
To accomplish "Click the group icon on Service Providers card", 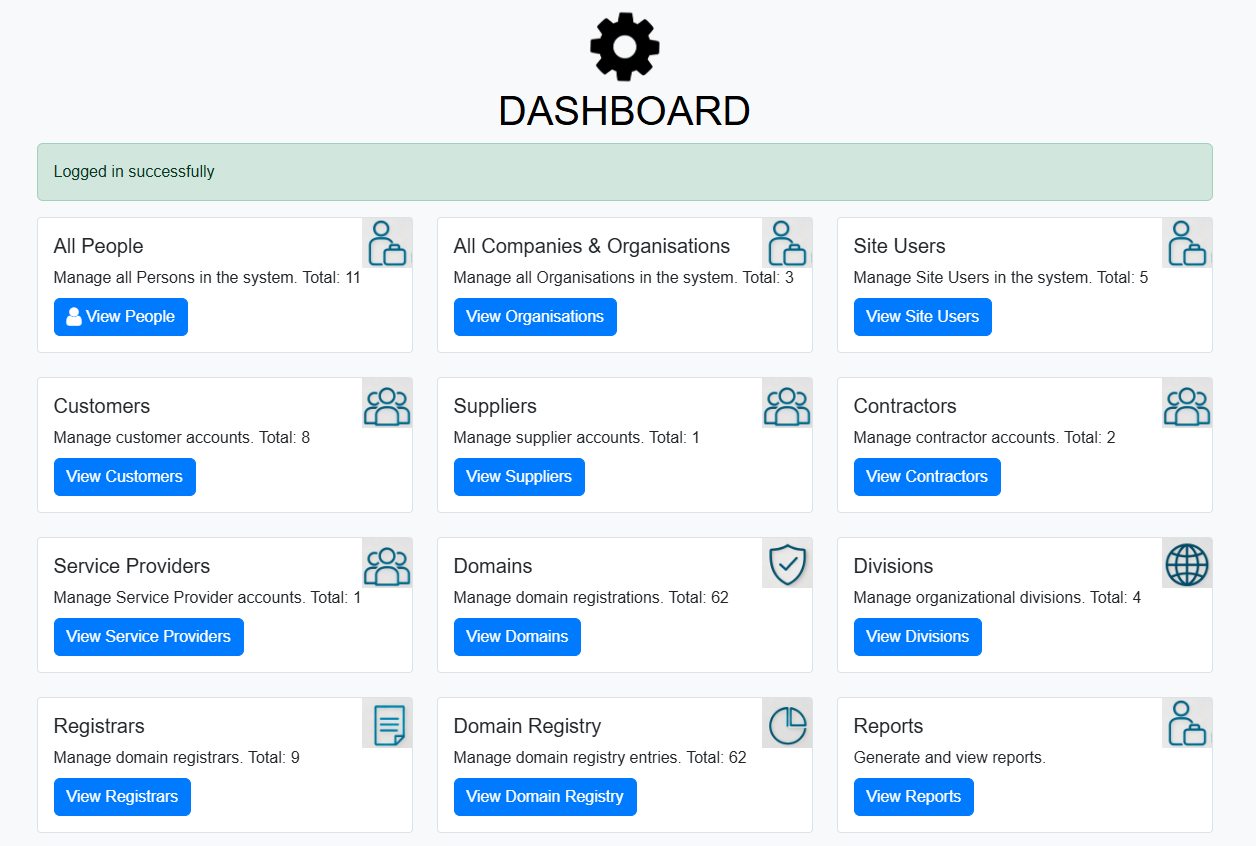I will tap(387, 563).
